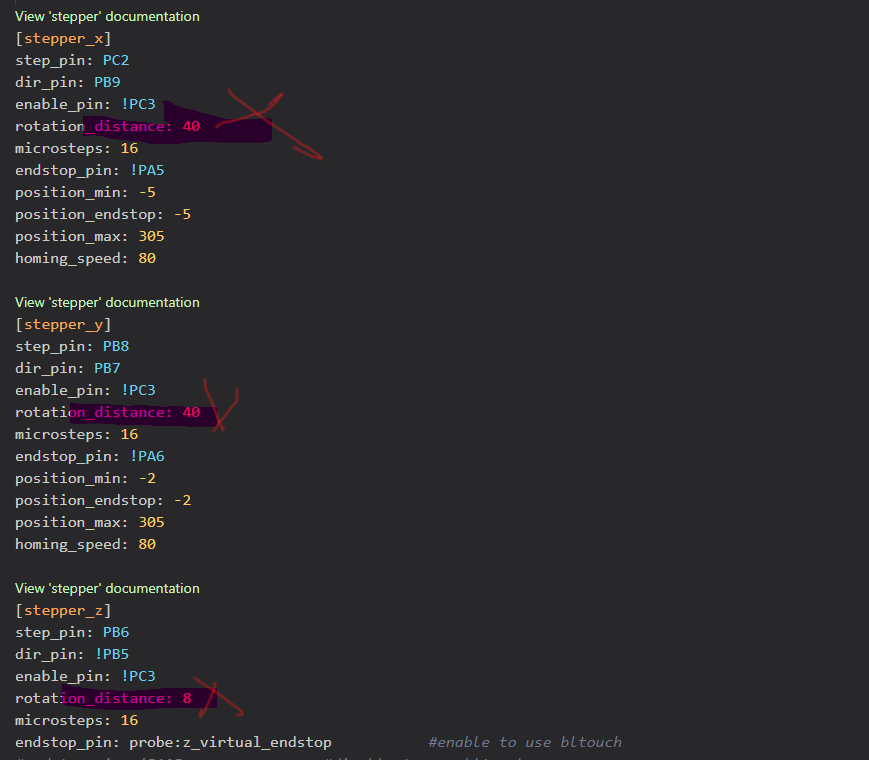Click the '#enable to use bltouch' comment
The height and width of the screenshot is (760, 869).
[525, 742]
